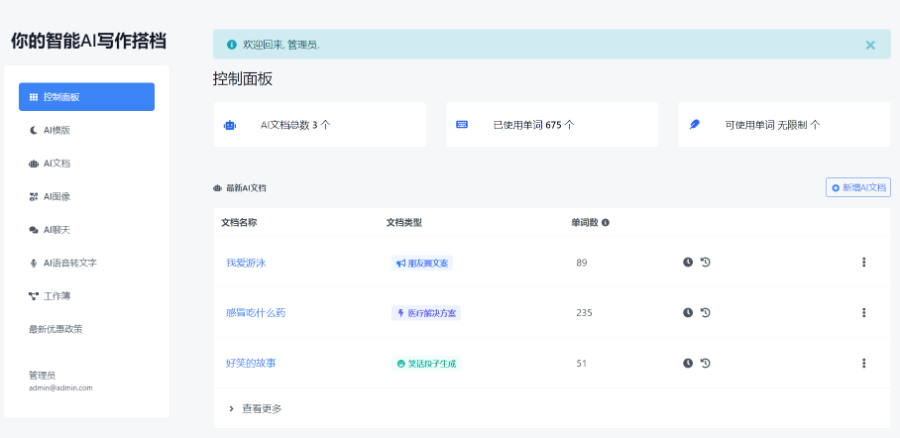Open the document 好笑的故事
The width and height of the screenshot is (900, 438).
coord(251,363)
